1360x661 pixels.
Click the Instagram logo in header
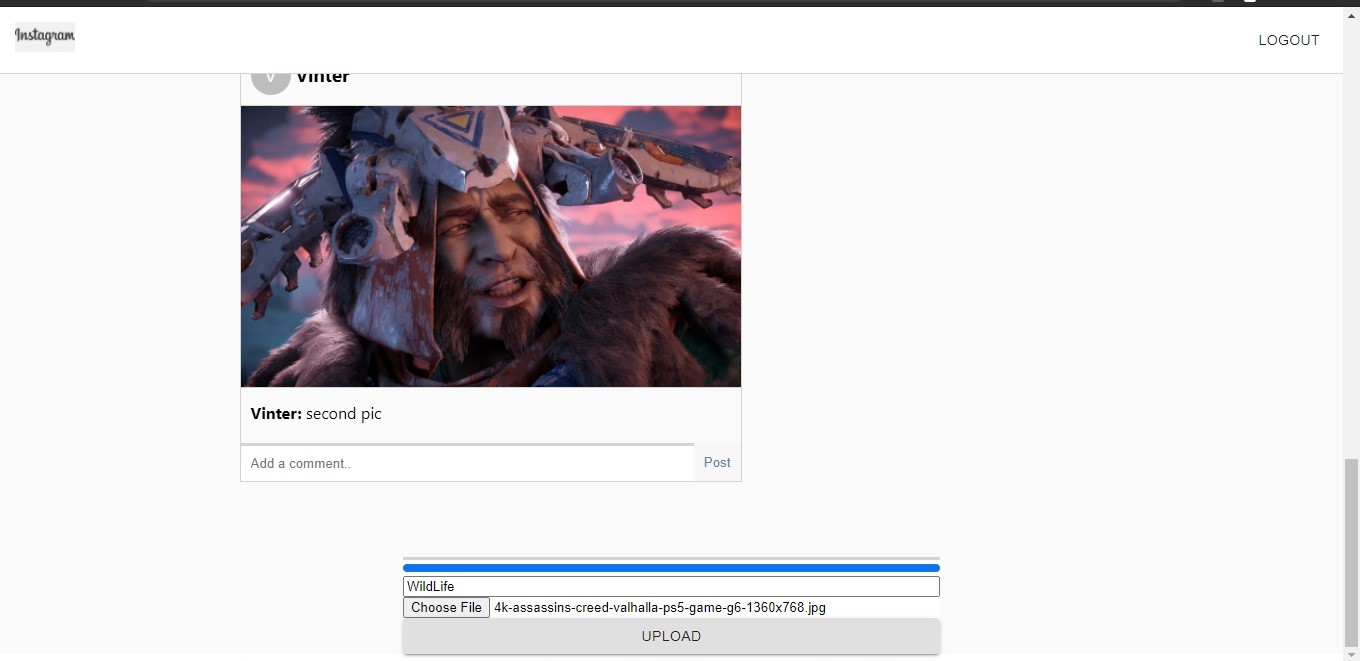45,37
